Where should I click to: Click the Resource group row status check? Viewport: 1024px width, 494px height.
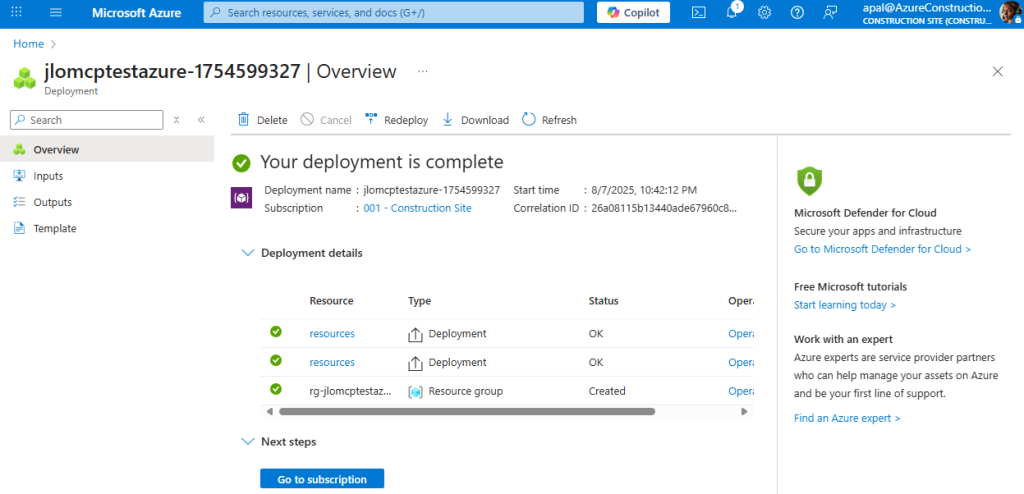coord(276,389)
